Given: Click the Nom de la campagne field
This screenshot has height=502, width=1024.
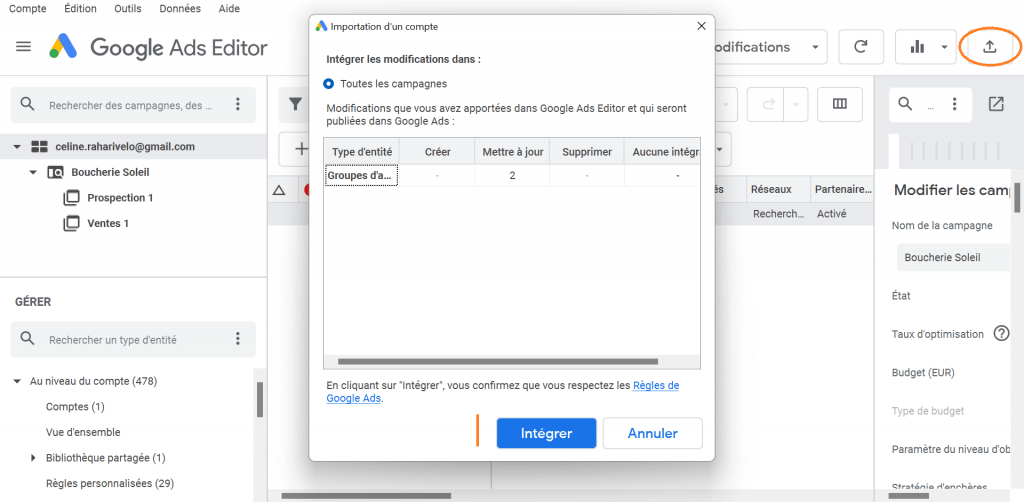Looking at the screenshot, I should [953, 257].
